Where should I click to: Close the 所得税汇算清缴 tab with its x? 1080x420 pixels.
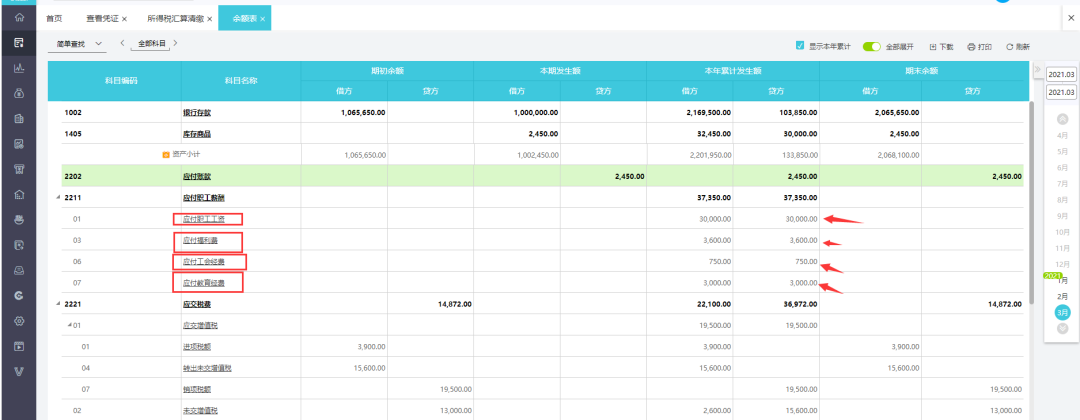[209, 19]
